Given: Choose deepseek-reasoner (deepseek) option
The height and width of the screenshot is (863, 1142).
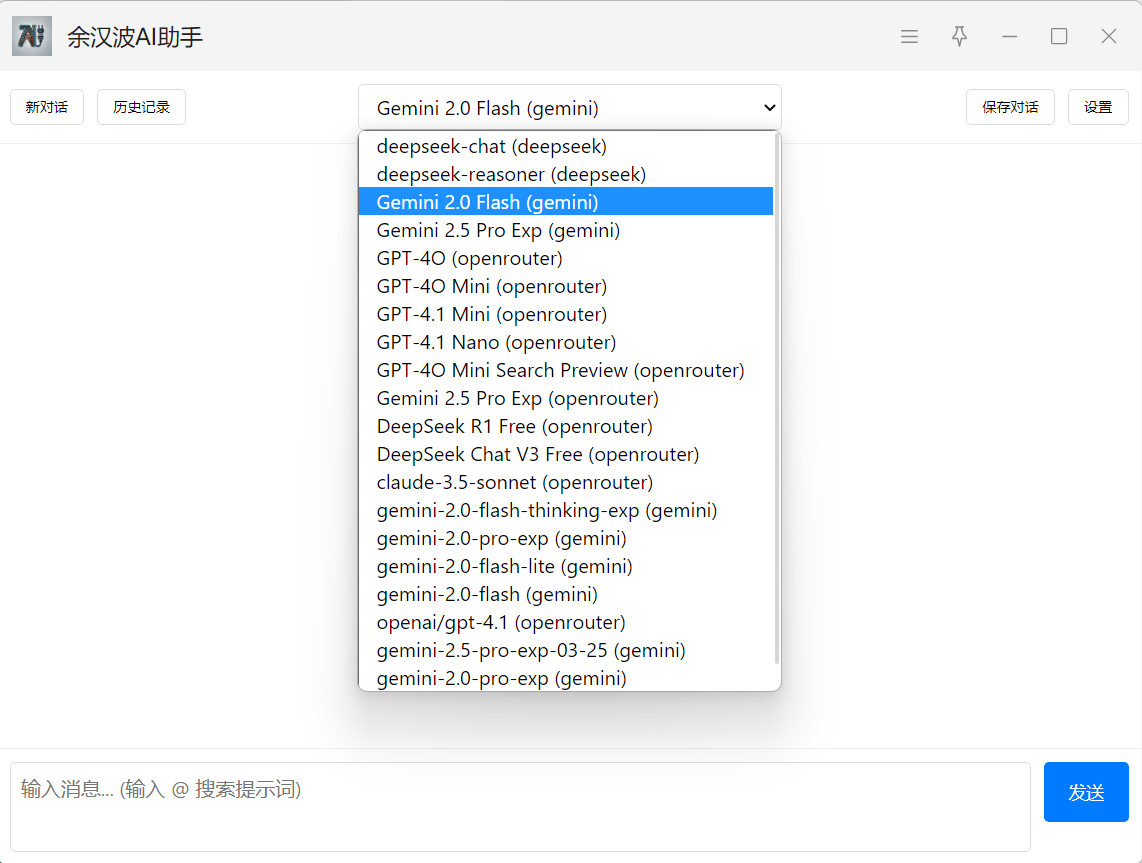Looking at the screenshot, I should (x=566, y=174).
